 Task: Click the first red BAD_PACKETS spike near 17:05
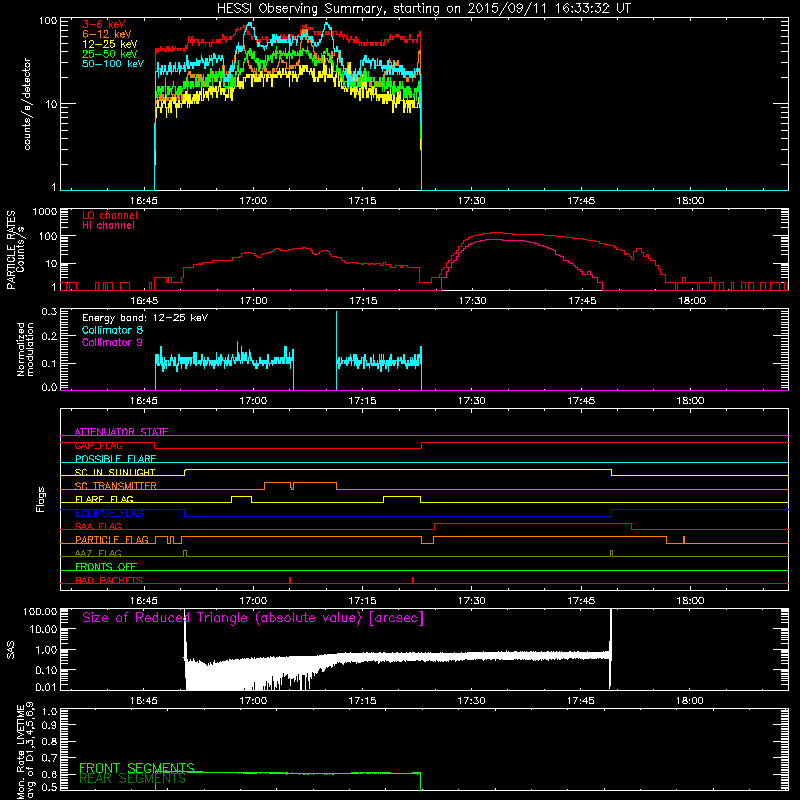(x=290, y=580)
